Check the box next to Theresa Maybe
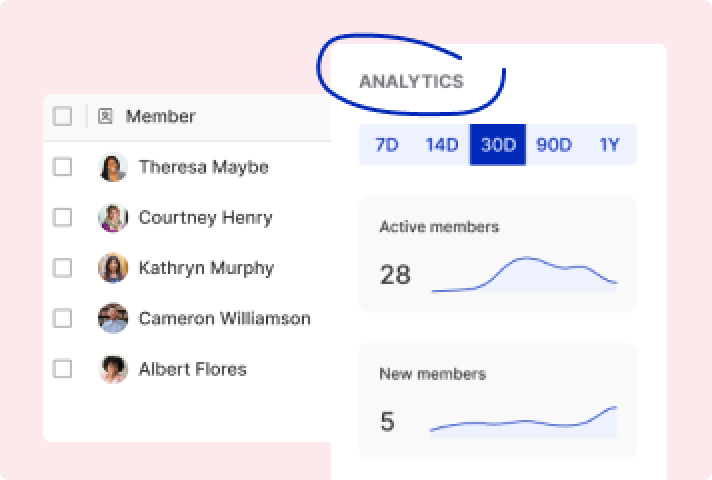 [62, 167]
